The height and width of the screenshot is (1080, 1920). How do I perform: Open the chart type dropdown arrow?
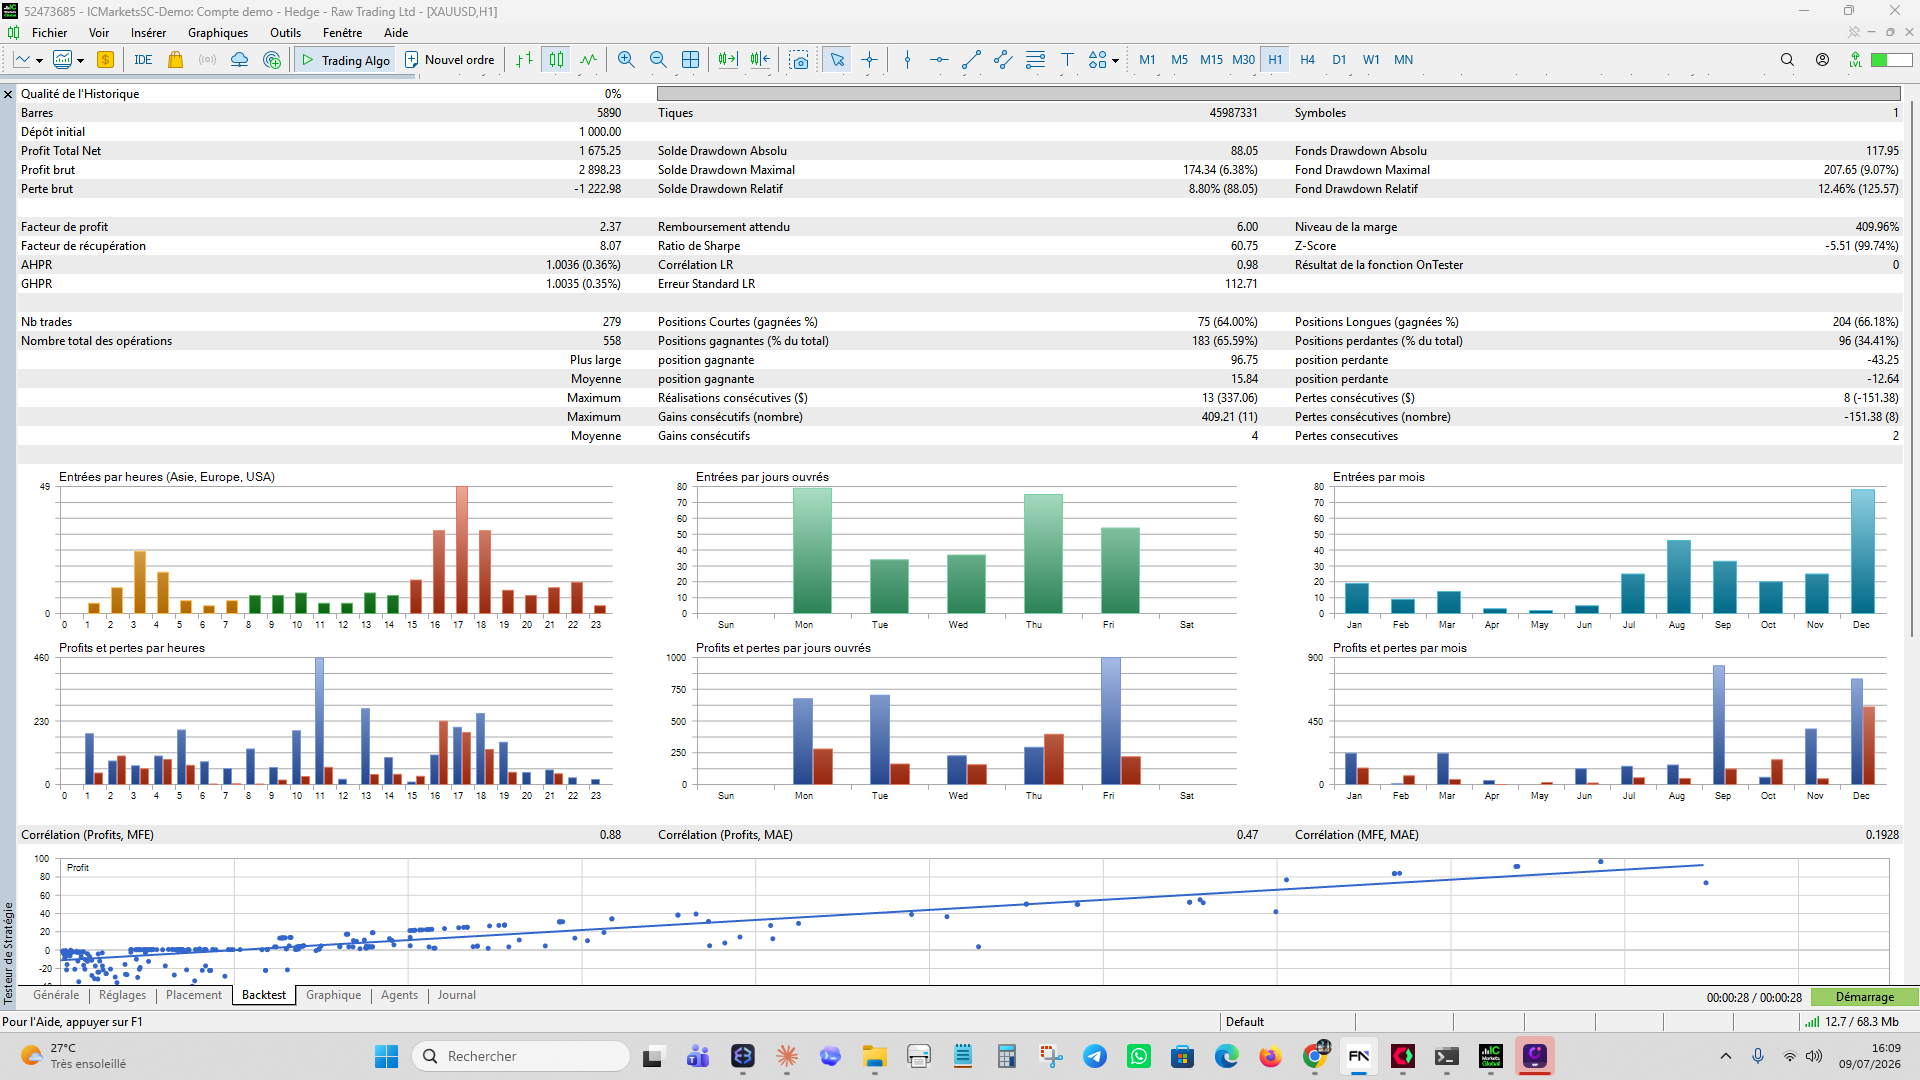(39, 61)
